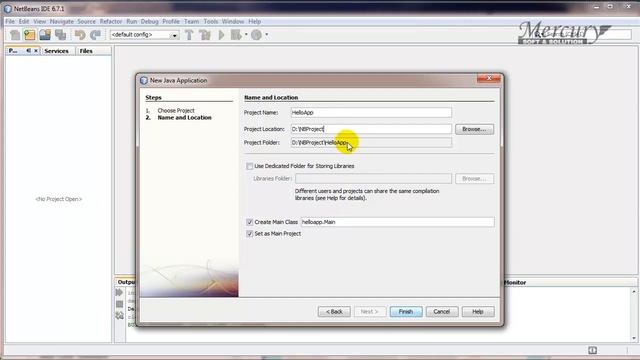This screenshot has height=360, width=640.
Task: Open the View menu
Action: click(x=40, y=21)
